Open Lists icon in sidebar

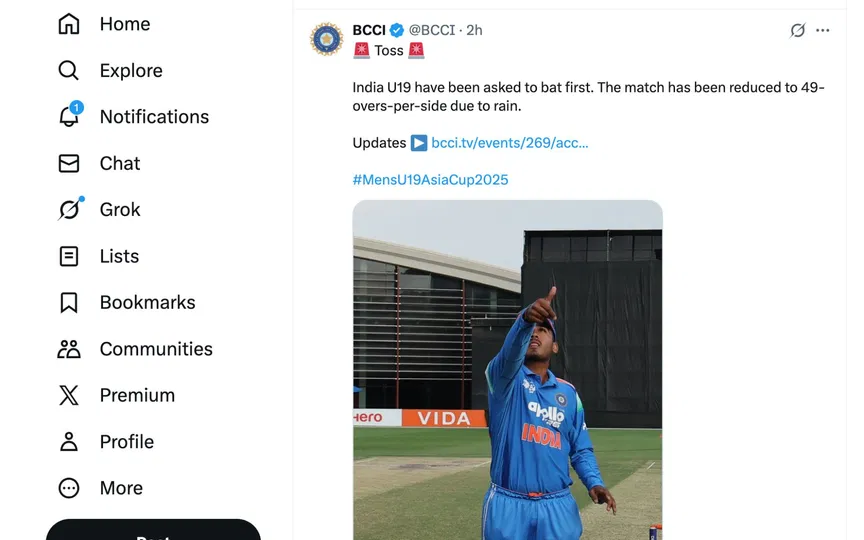tap(68, 256)
